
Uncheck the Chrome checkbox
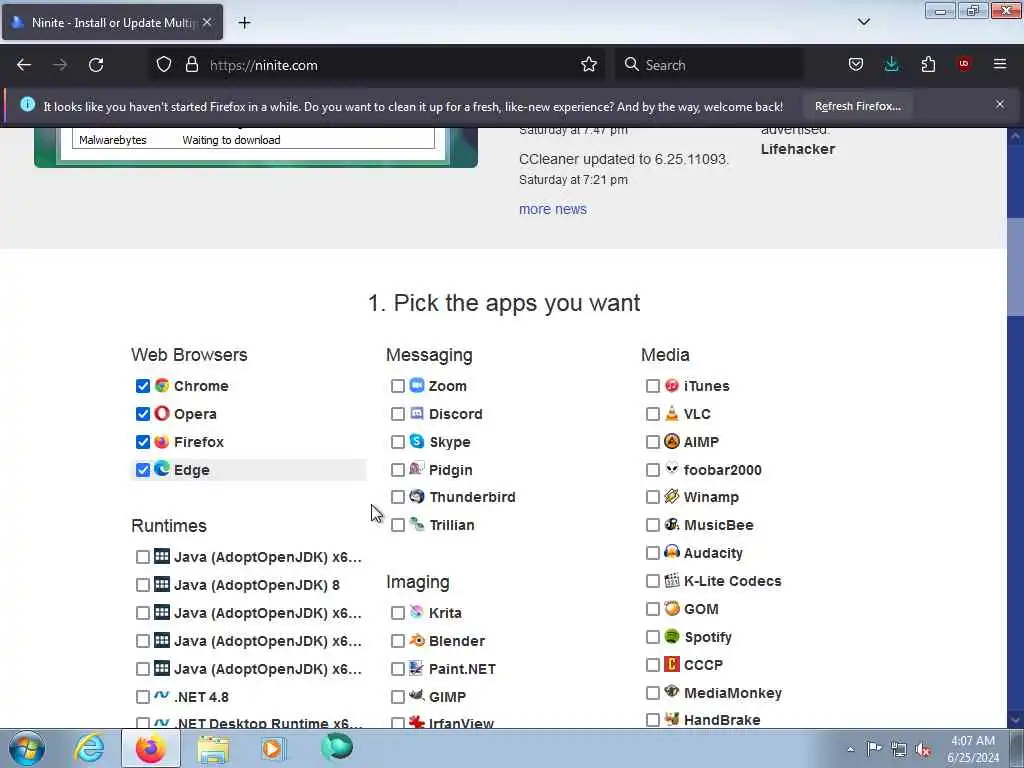143,386
